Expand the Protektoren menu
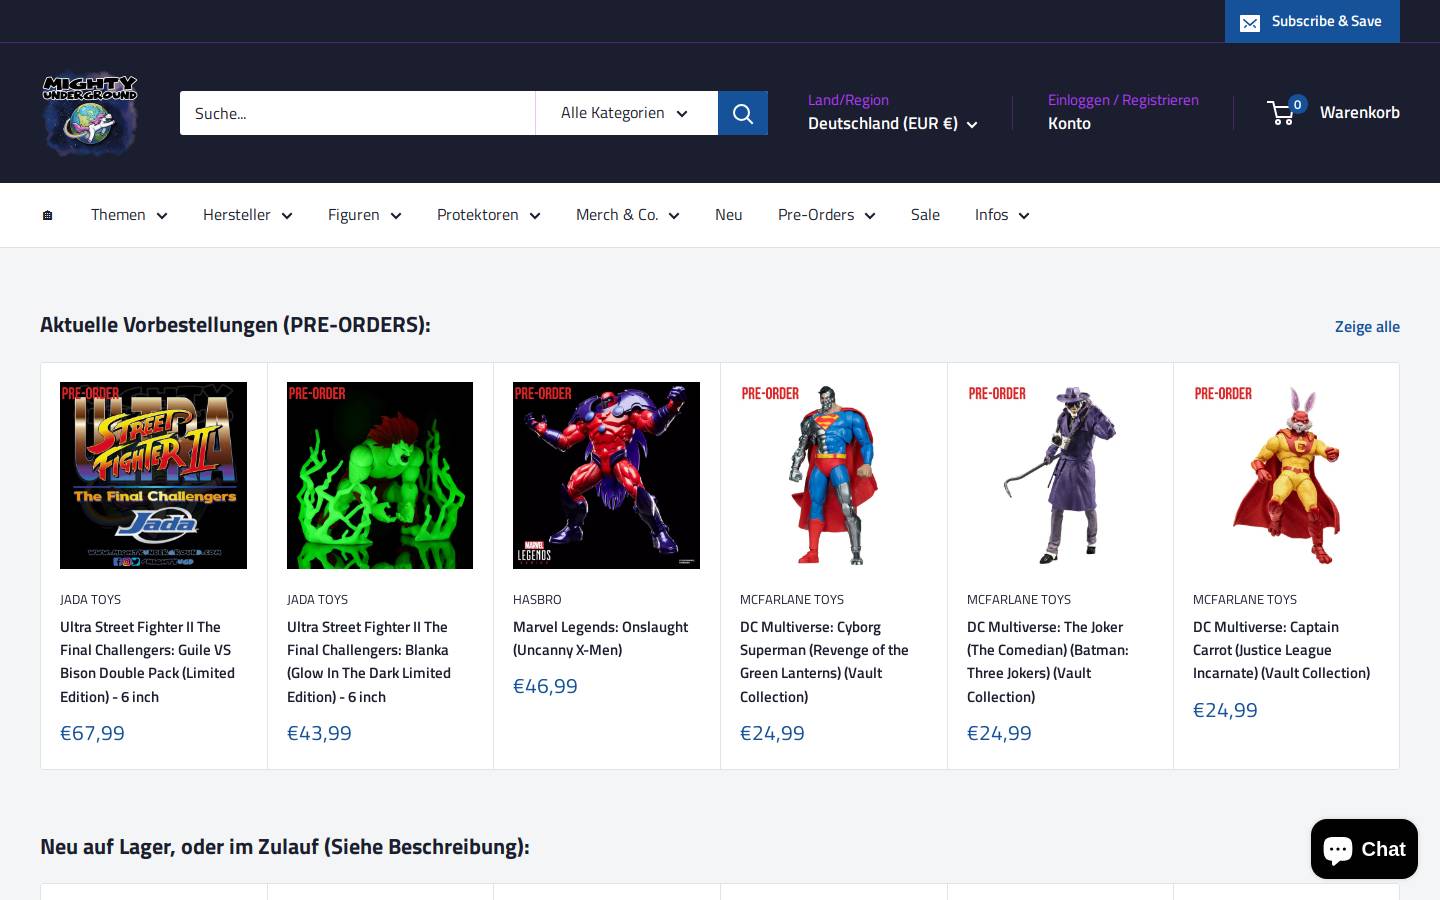 tap(489, 215)
